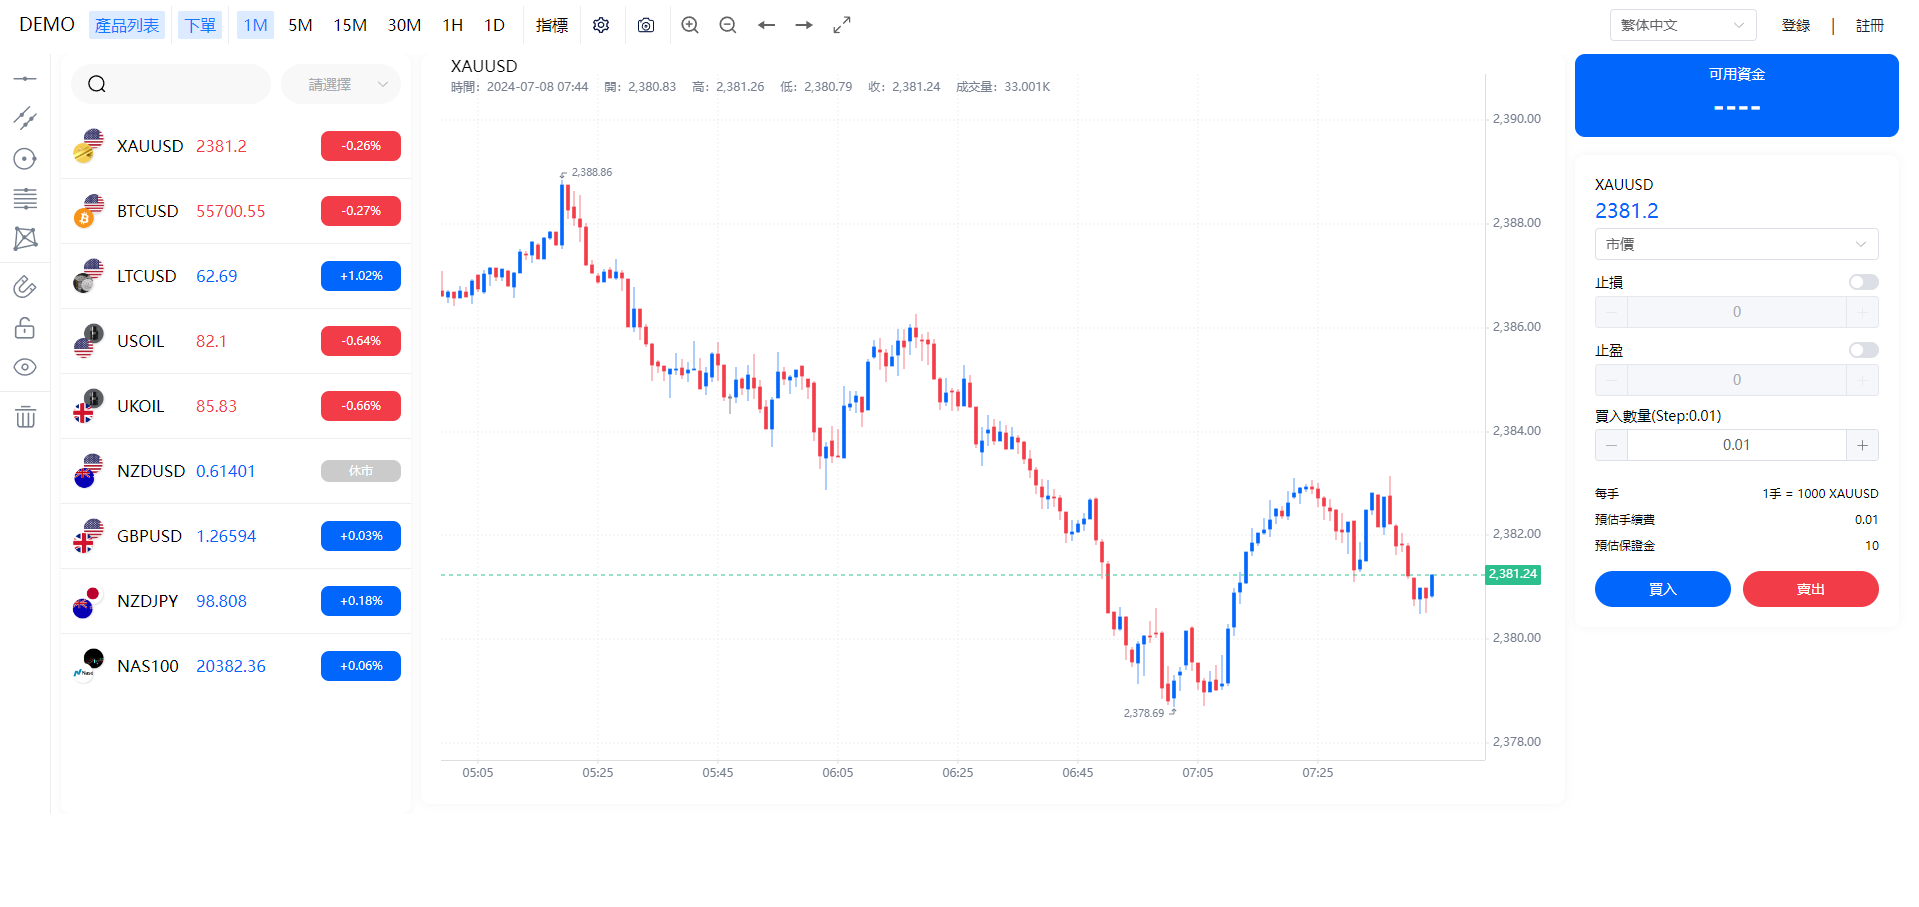The width and height of the screenshot is (1919, 907).
Task: Open chart settings gear icon
Action: pos(601,25)
